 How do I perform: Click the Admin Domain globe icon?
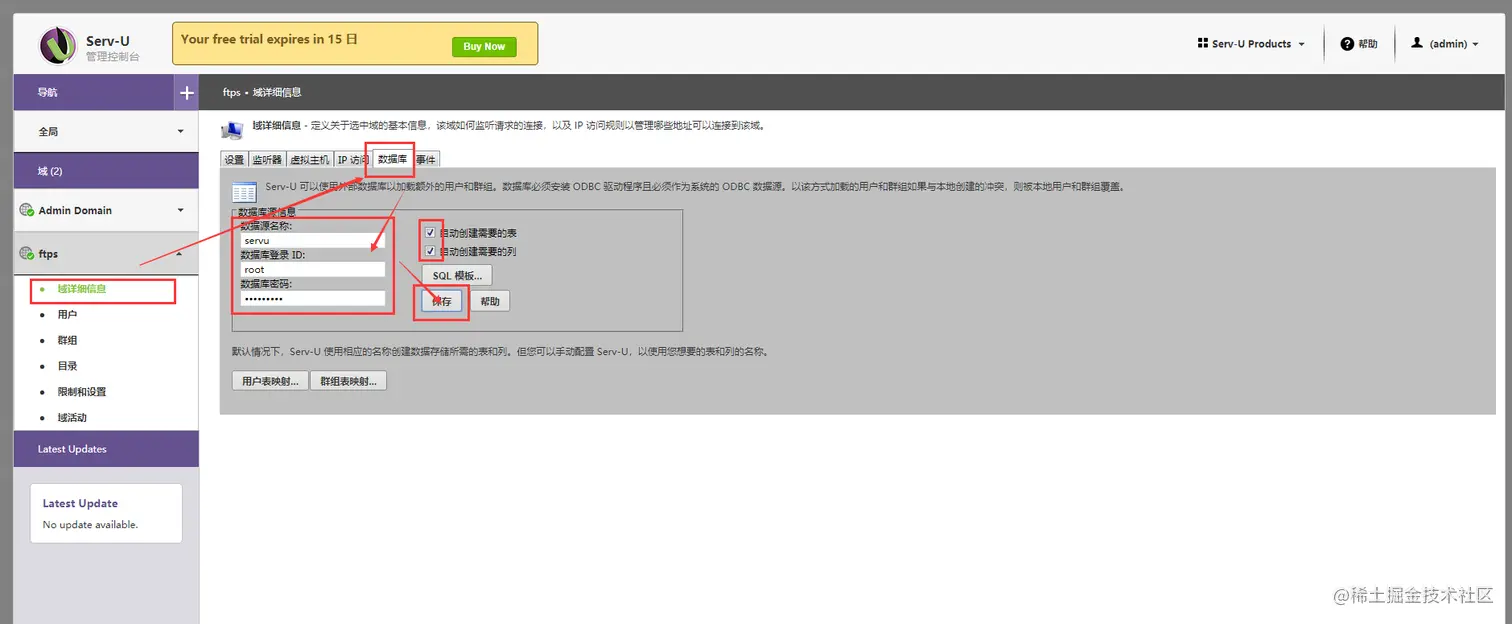click(x=27, y=210)
